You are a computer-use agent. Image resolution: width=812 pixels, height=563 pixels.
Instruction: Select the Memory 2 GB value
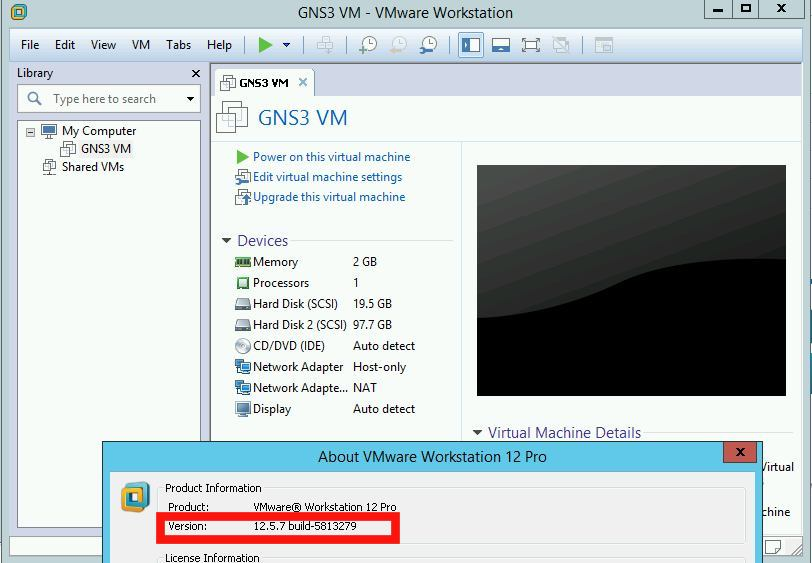(x=365, y=262)
